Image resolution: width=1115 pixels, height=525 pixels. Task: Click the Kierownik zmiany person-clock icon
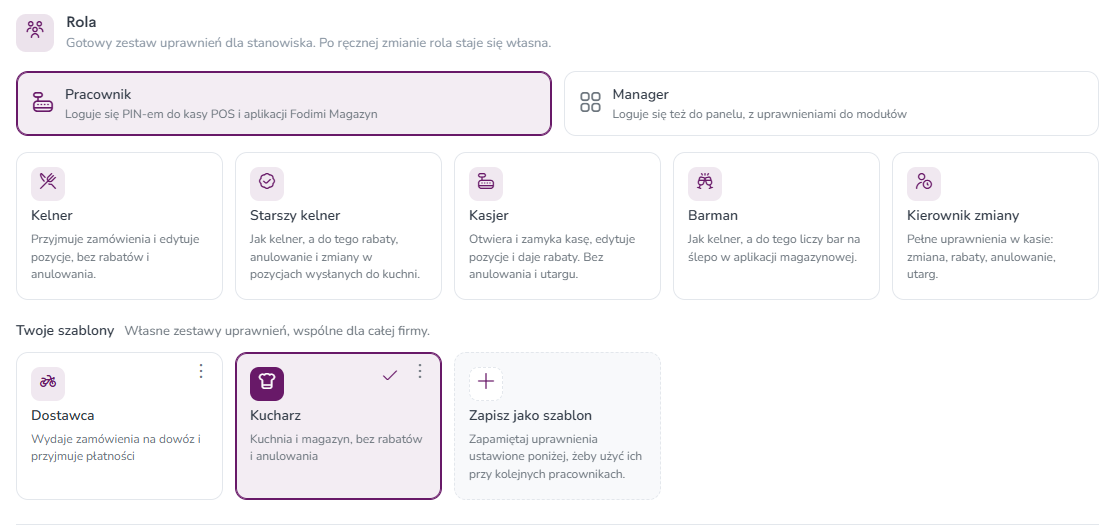click(x=924, y=183)
